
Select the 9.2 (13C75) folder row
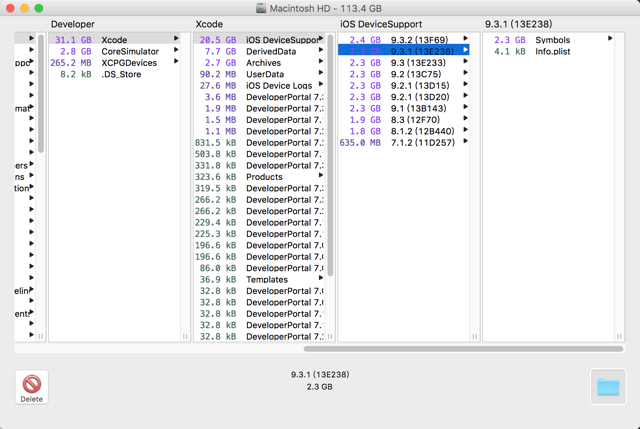pyautogui.click(x=404, y=74)
